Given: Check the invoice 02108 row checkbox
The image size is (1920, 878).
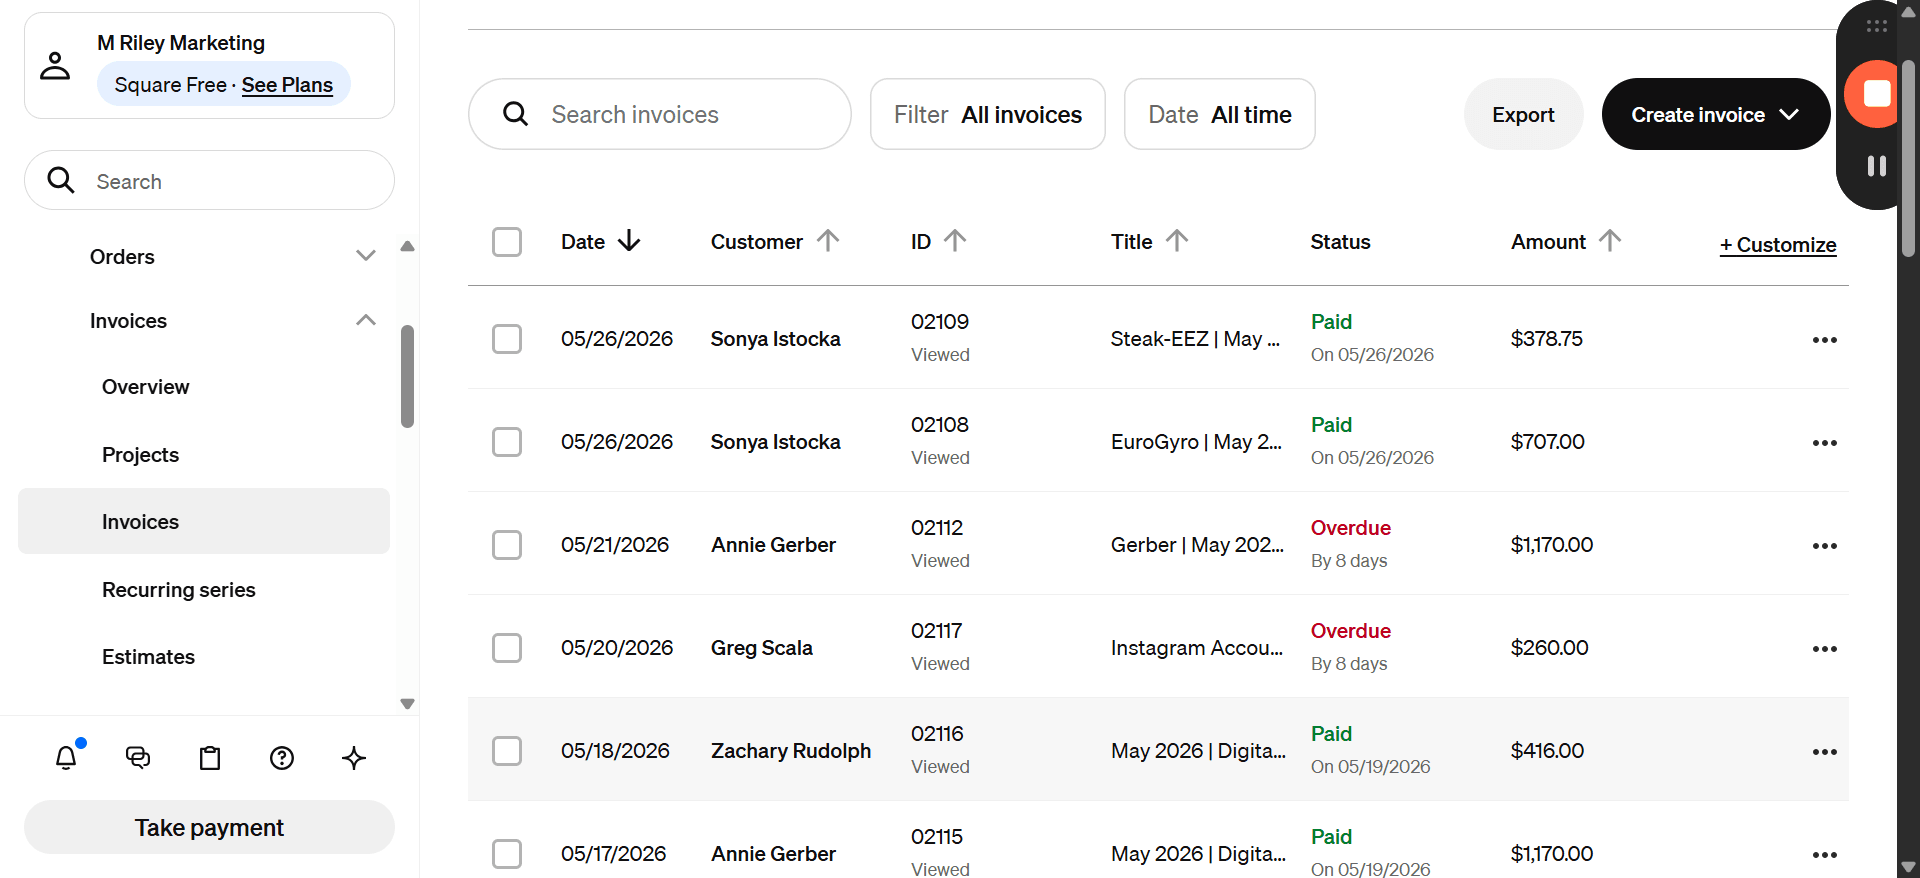Looking at the screenshot, I should pyautogui.click(x=507, y=442).
